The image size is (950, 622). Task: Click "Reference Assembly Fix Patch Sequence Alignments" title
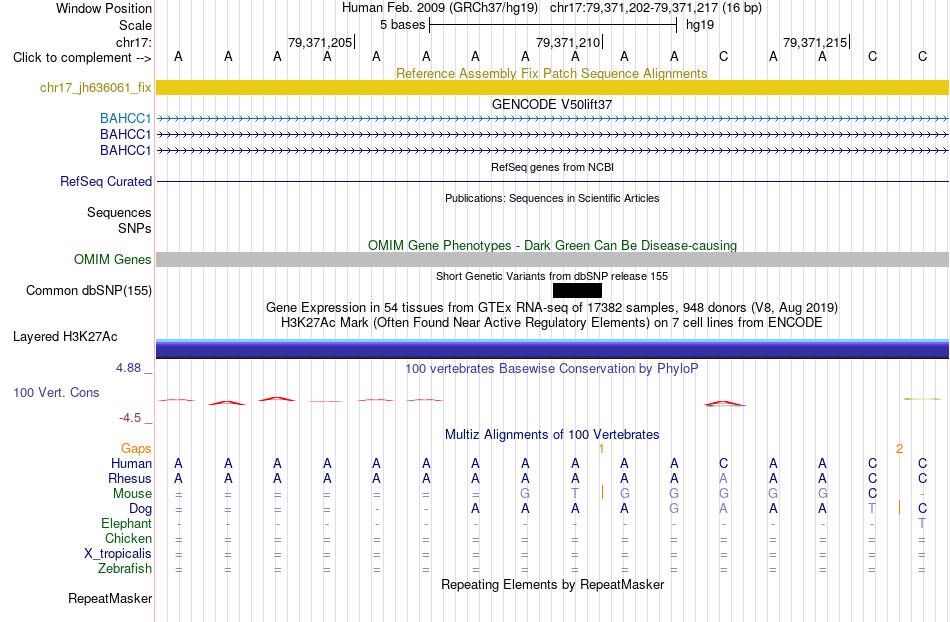point(551,73)
